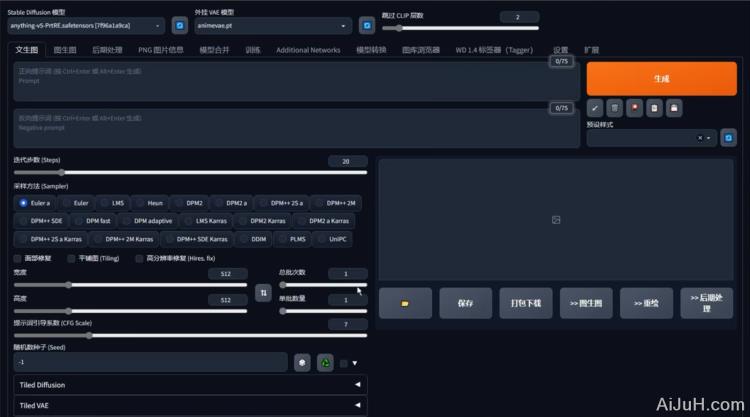Refresh the external VAE model list
The image size is (750, 417).
pos(366,25)
